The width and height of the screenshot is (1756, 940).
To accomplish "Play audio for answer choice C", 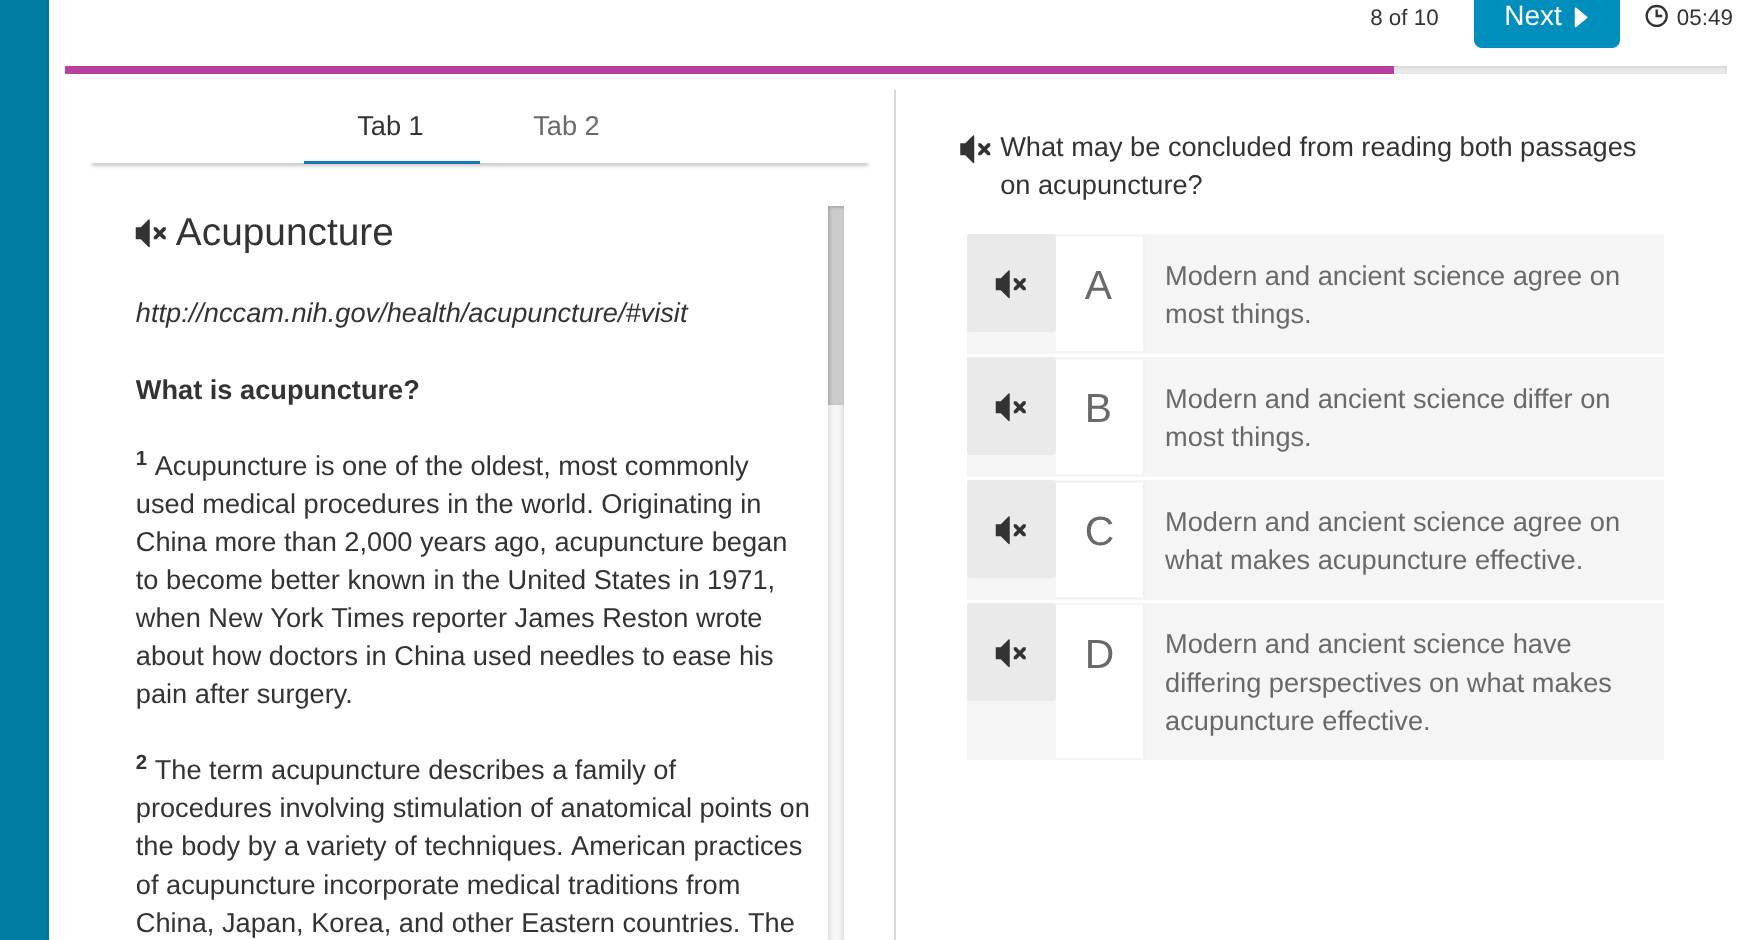I will (1011, 531).
